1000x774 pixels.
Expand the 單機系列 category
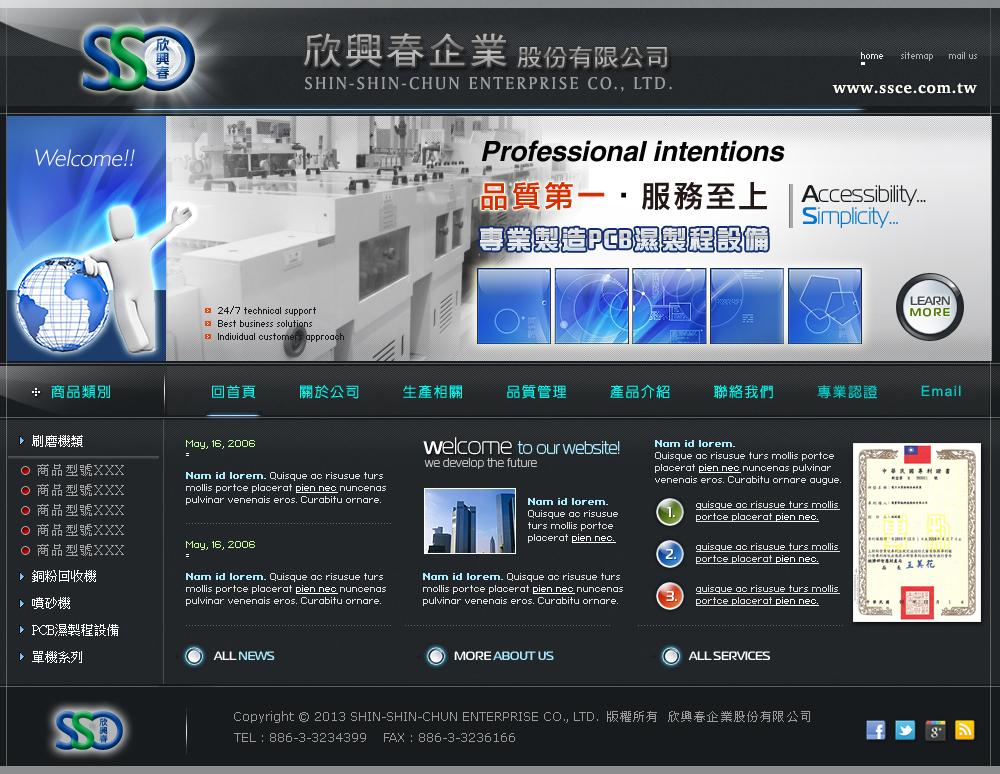[x=57, y=657]
